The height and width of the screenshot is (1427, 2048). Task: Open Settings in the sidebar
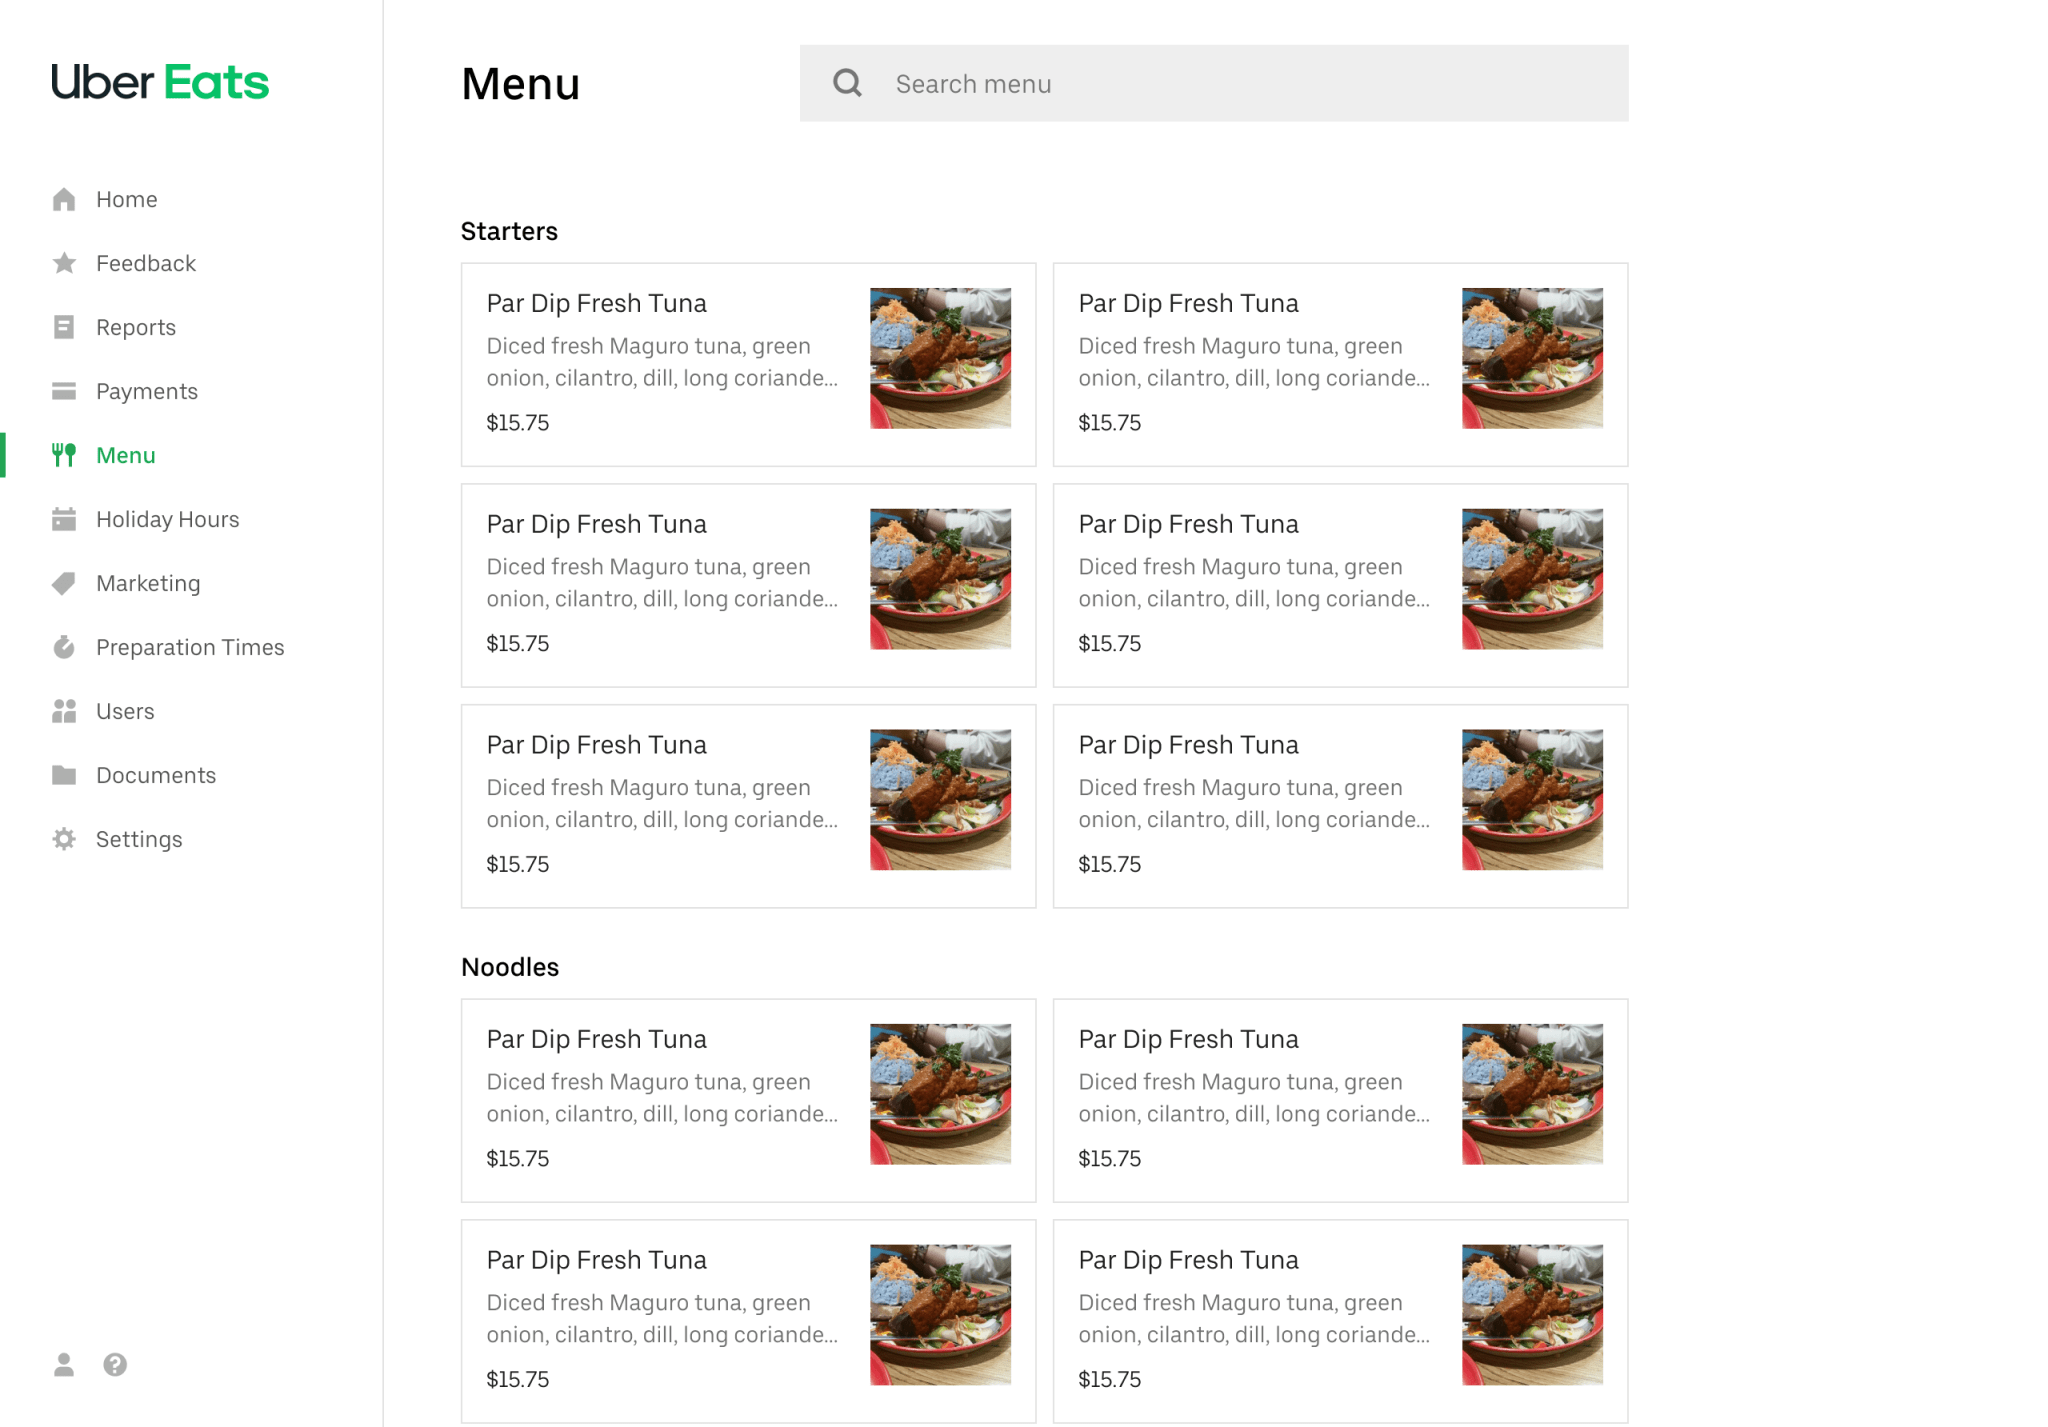(139, 839)
